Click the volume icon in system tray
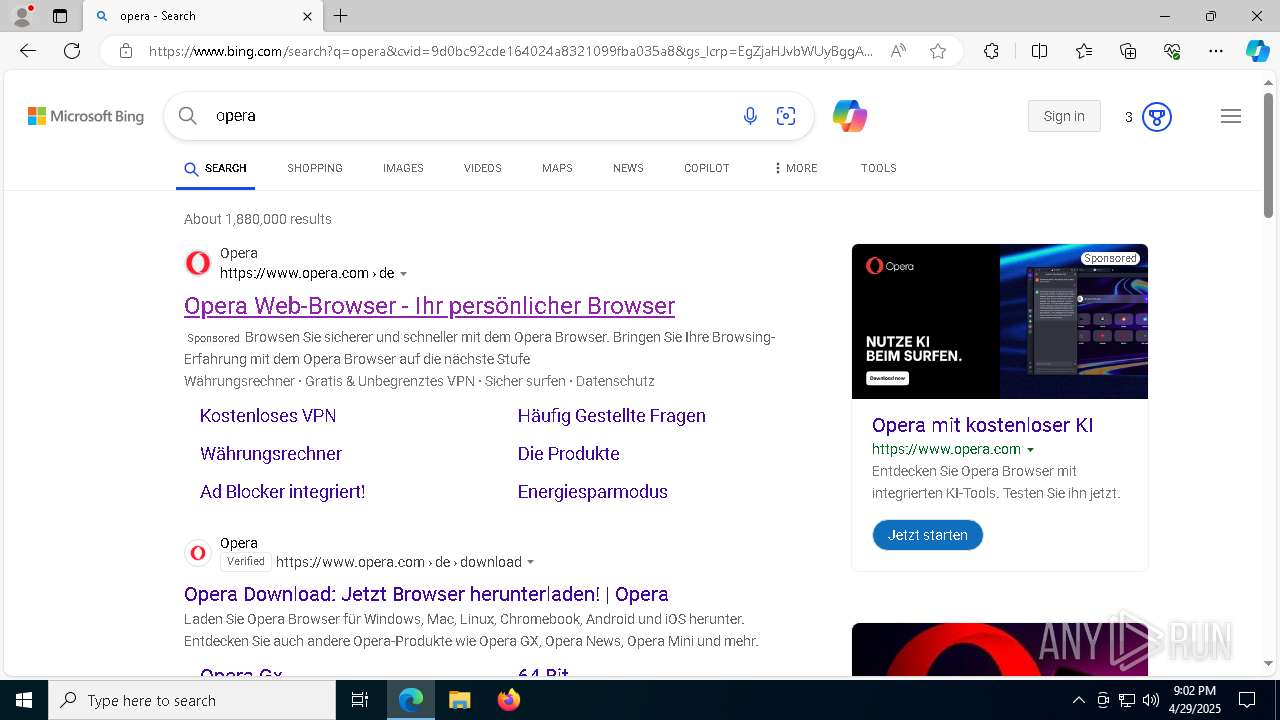The image size is (1280, 720). (x=1151, y=700)
